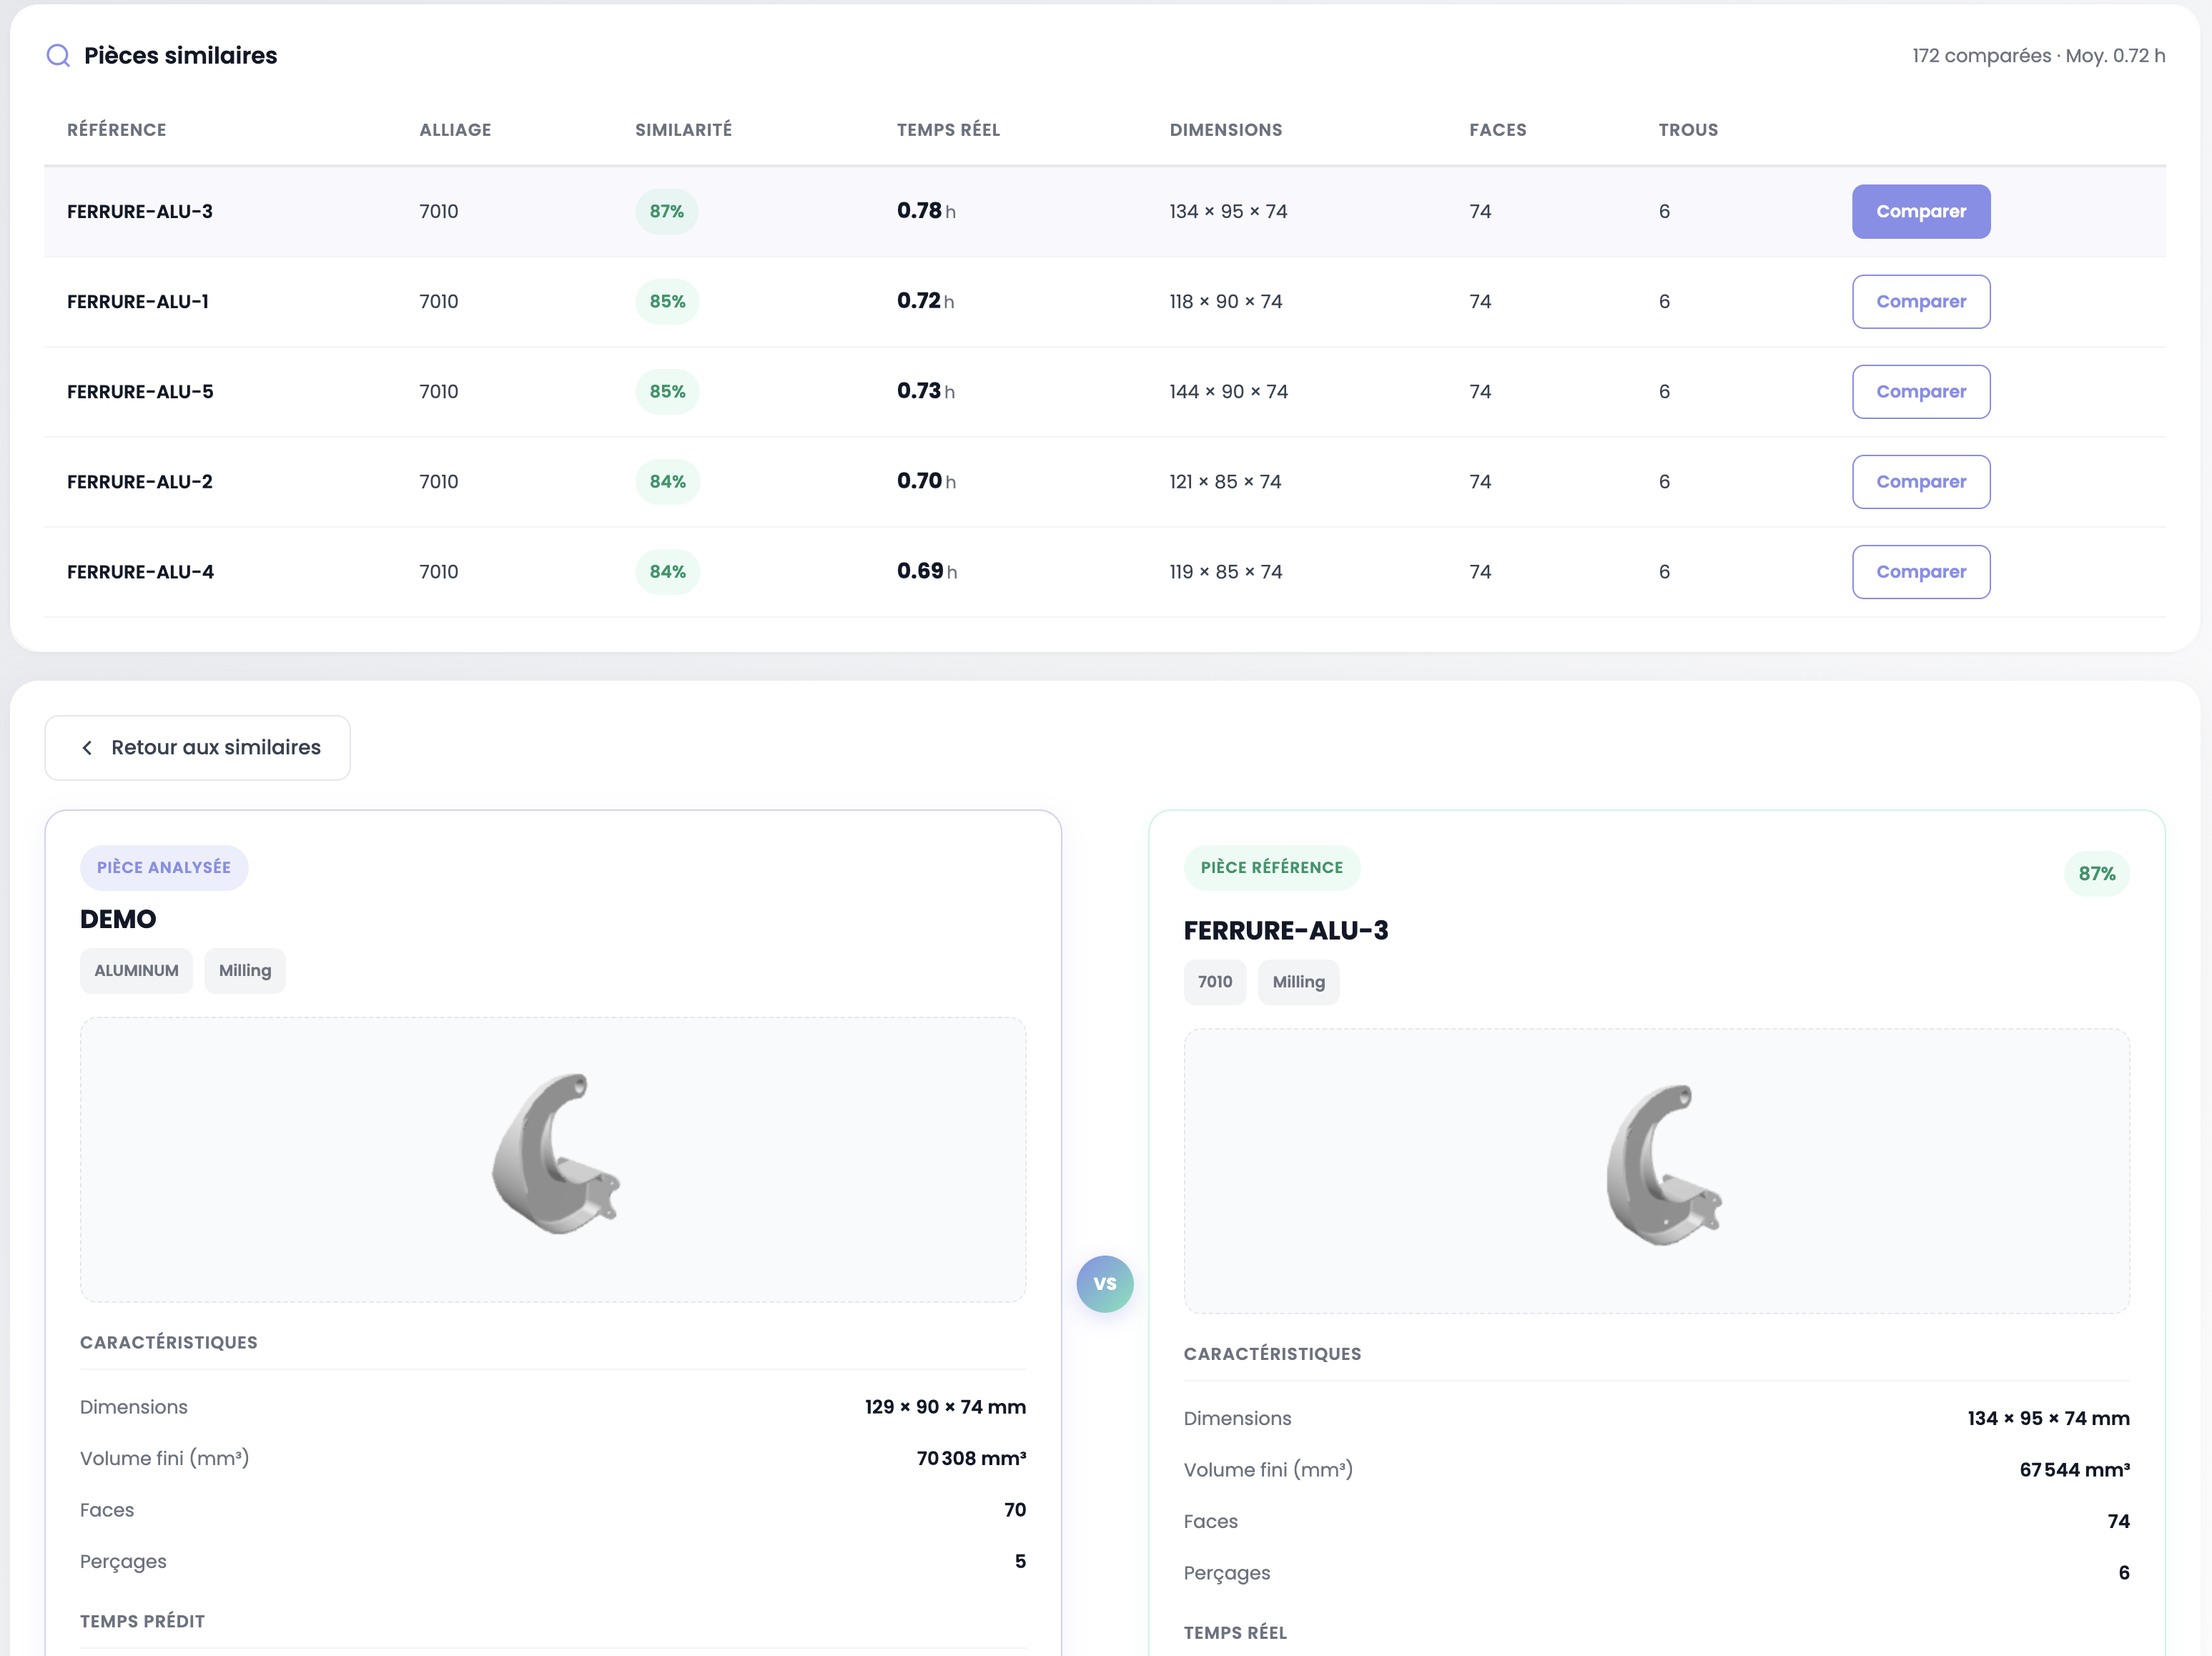The height and width of the screenshot is (1656, 2212).
Task: Click the 7010 alloy tag on reference card
Action: click(1214, 982)
